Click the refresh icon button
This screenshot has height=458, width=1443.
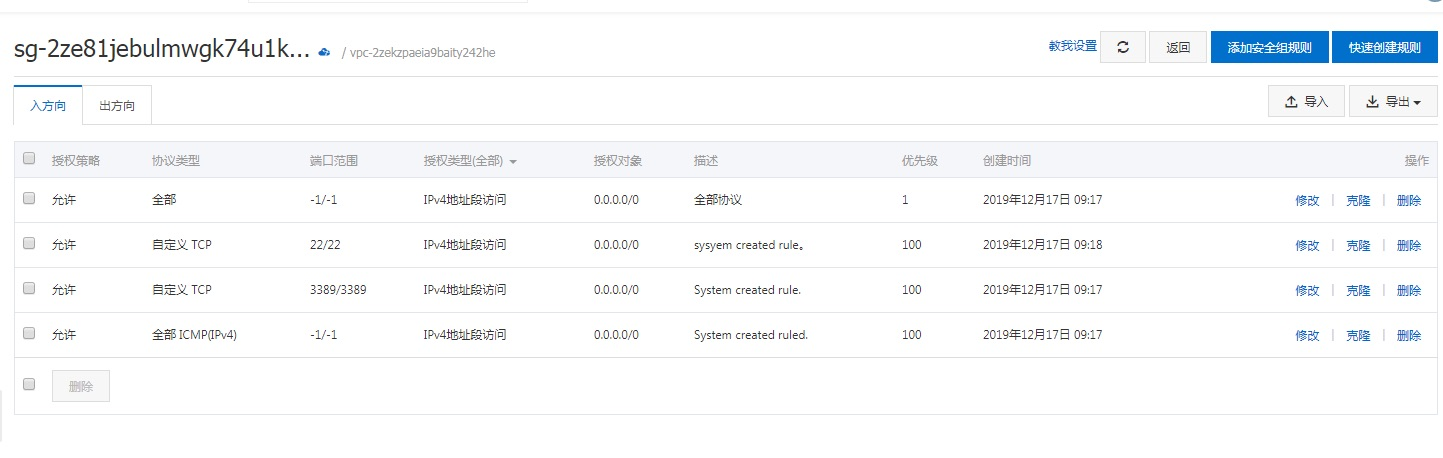coord(1123,47)
